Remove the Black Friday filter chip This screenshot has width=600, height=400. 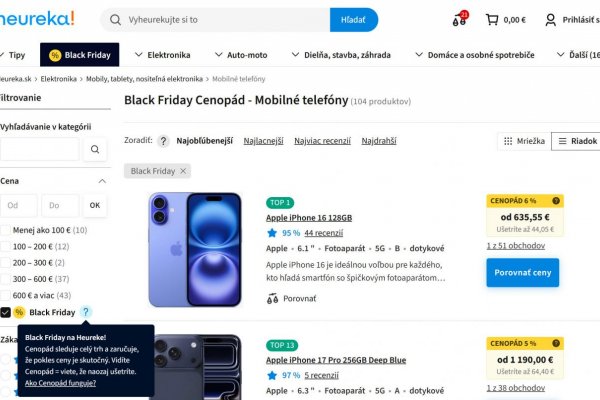click(x=184, y=171)
